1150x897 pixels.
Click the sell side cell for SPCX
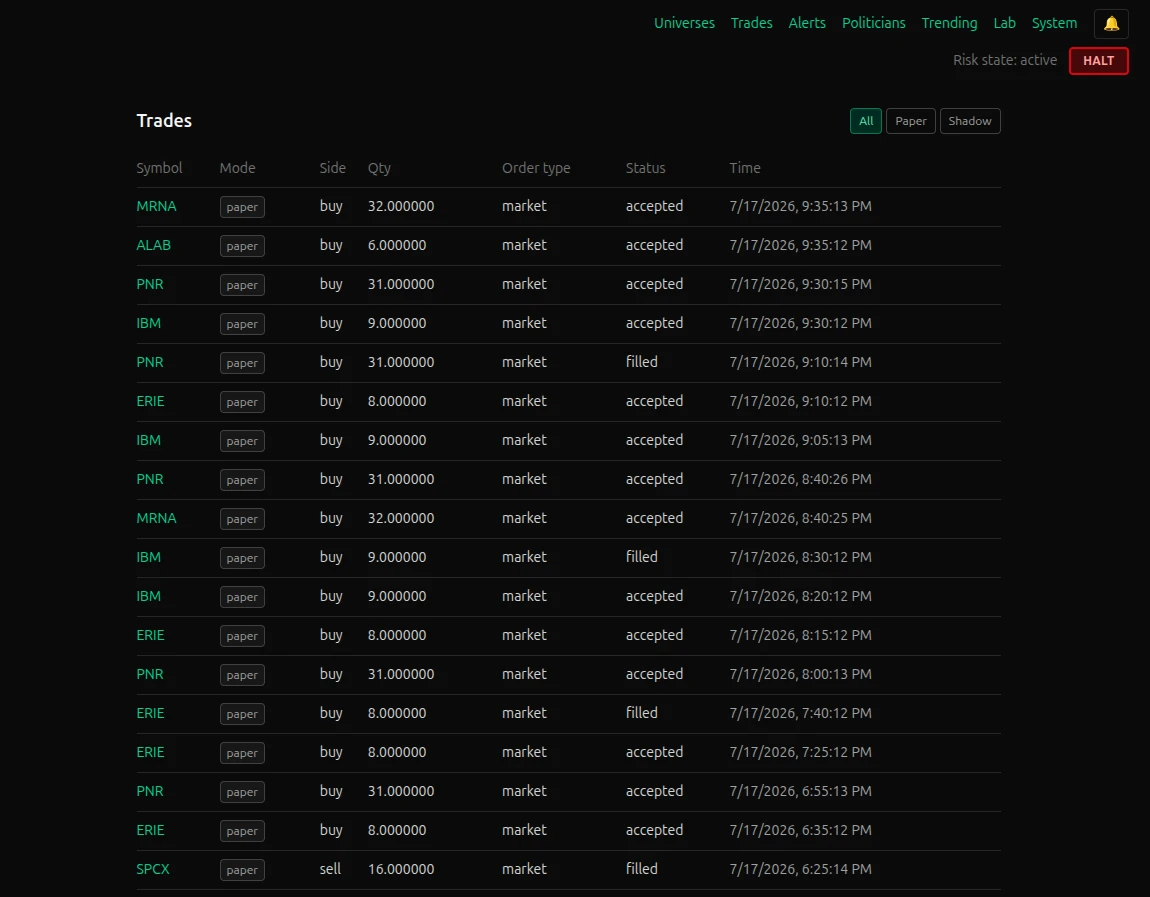(330, 869)
